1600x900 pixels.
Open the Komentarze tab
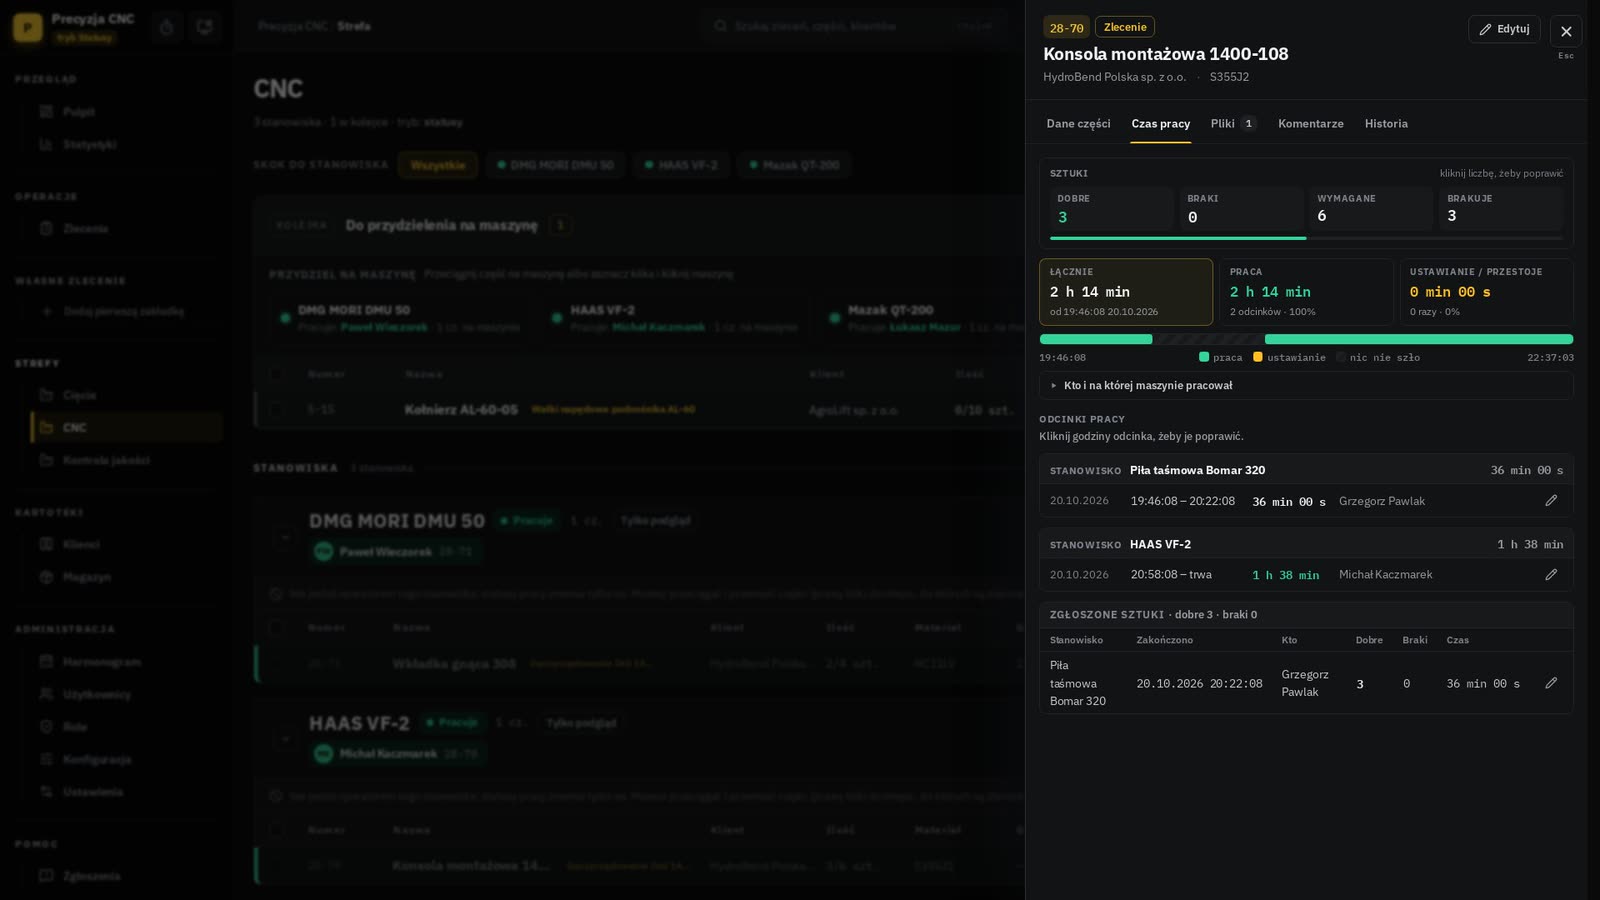[x=1311, y=124]
